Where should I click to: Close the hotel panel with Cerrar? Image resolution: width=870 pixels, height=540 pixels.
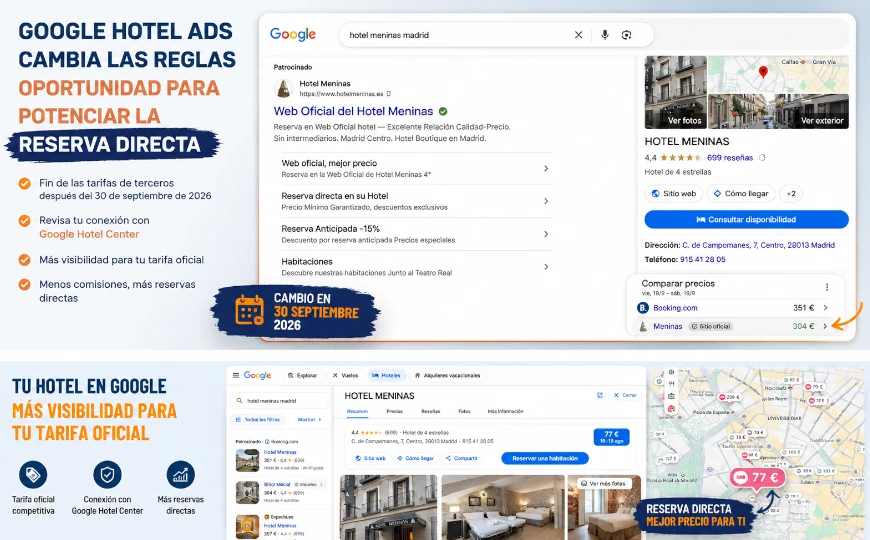[625, 395]
